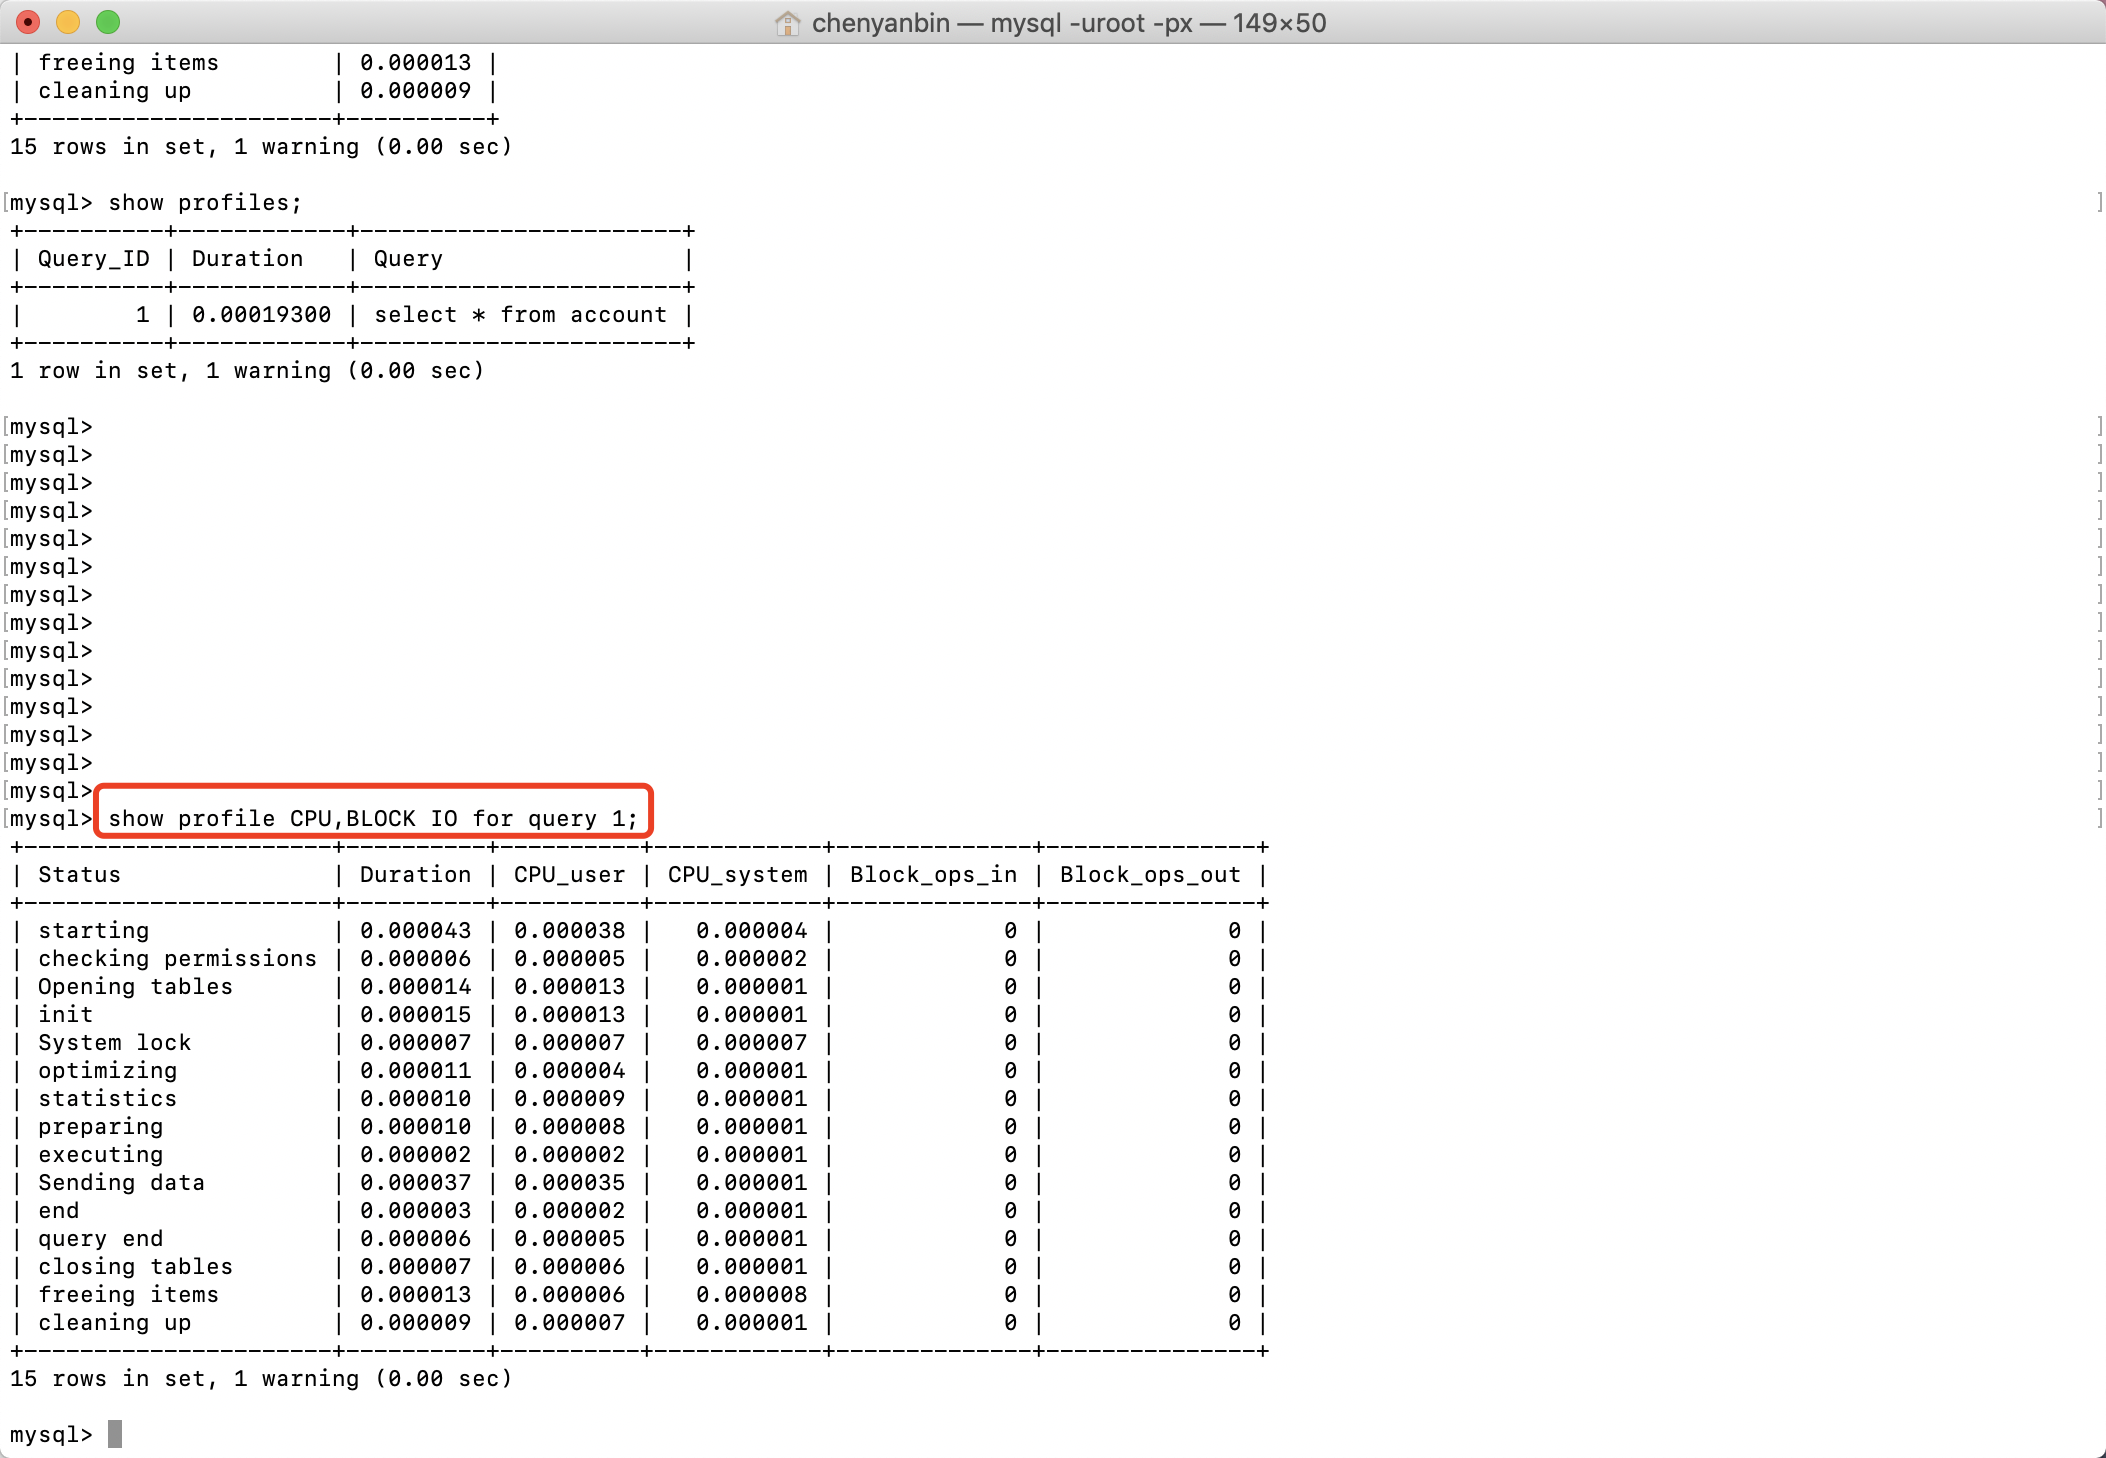
Task: Click the blinking cursor at last mysql prompt
Action: point(115,1434)
